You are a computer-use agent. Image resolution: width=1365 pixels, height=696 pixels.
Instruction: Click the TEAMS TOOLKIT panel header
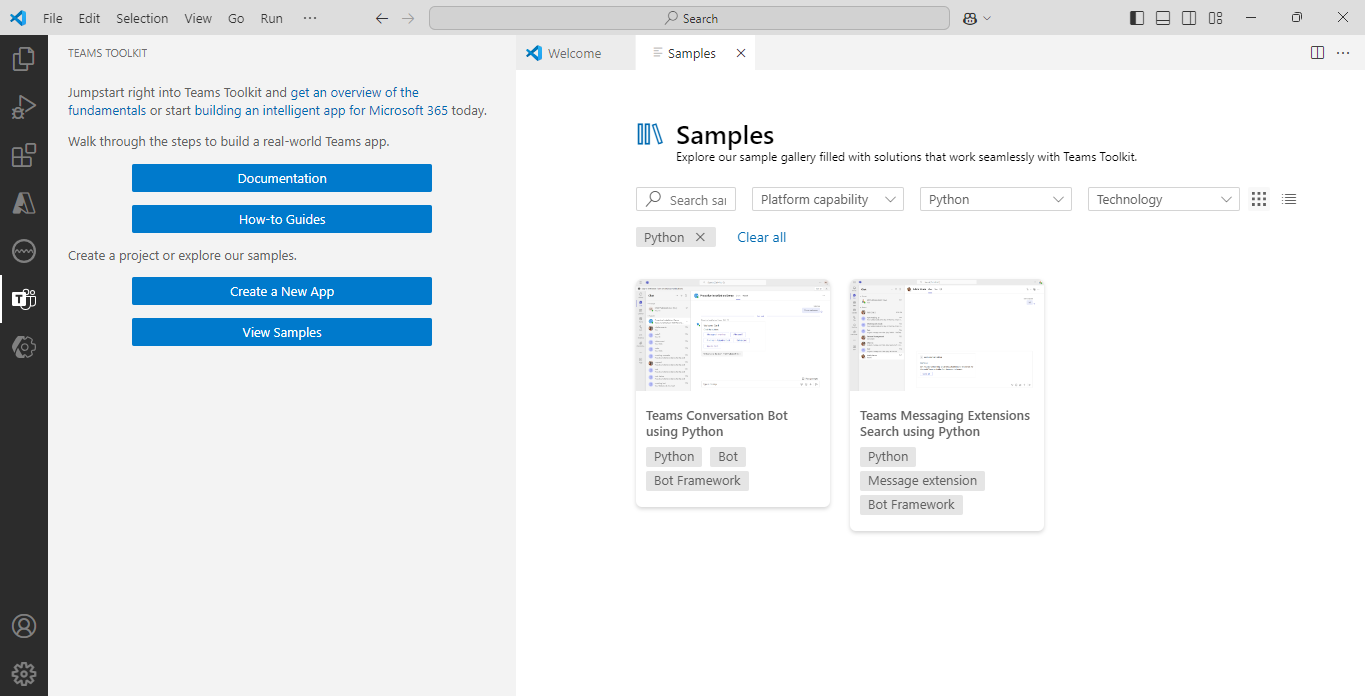tap(108, 53)
